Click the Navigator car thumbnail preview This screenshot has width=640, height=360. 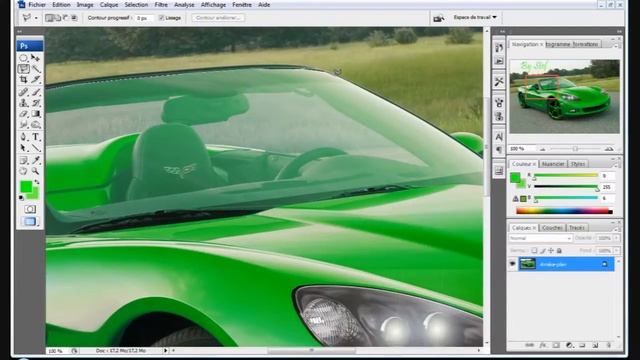point(564,96)
